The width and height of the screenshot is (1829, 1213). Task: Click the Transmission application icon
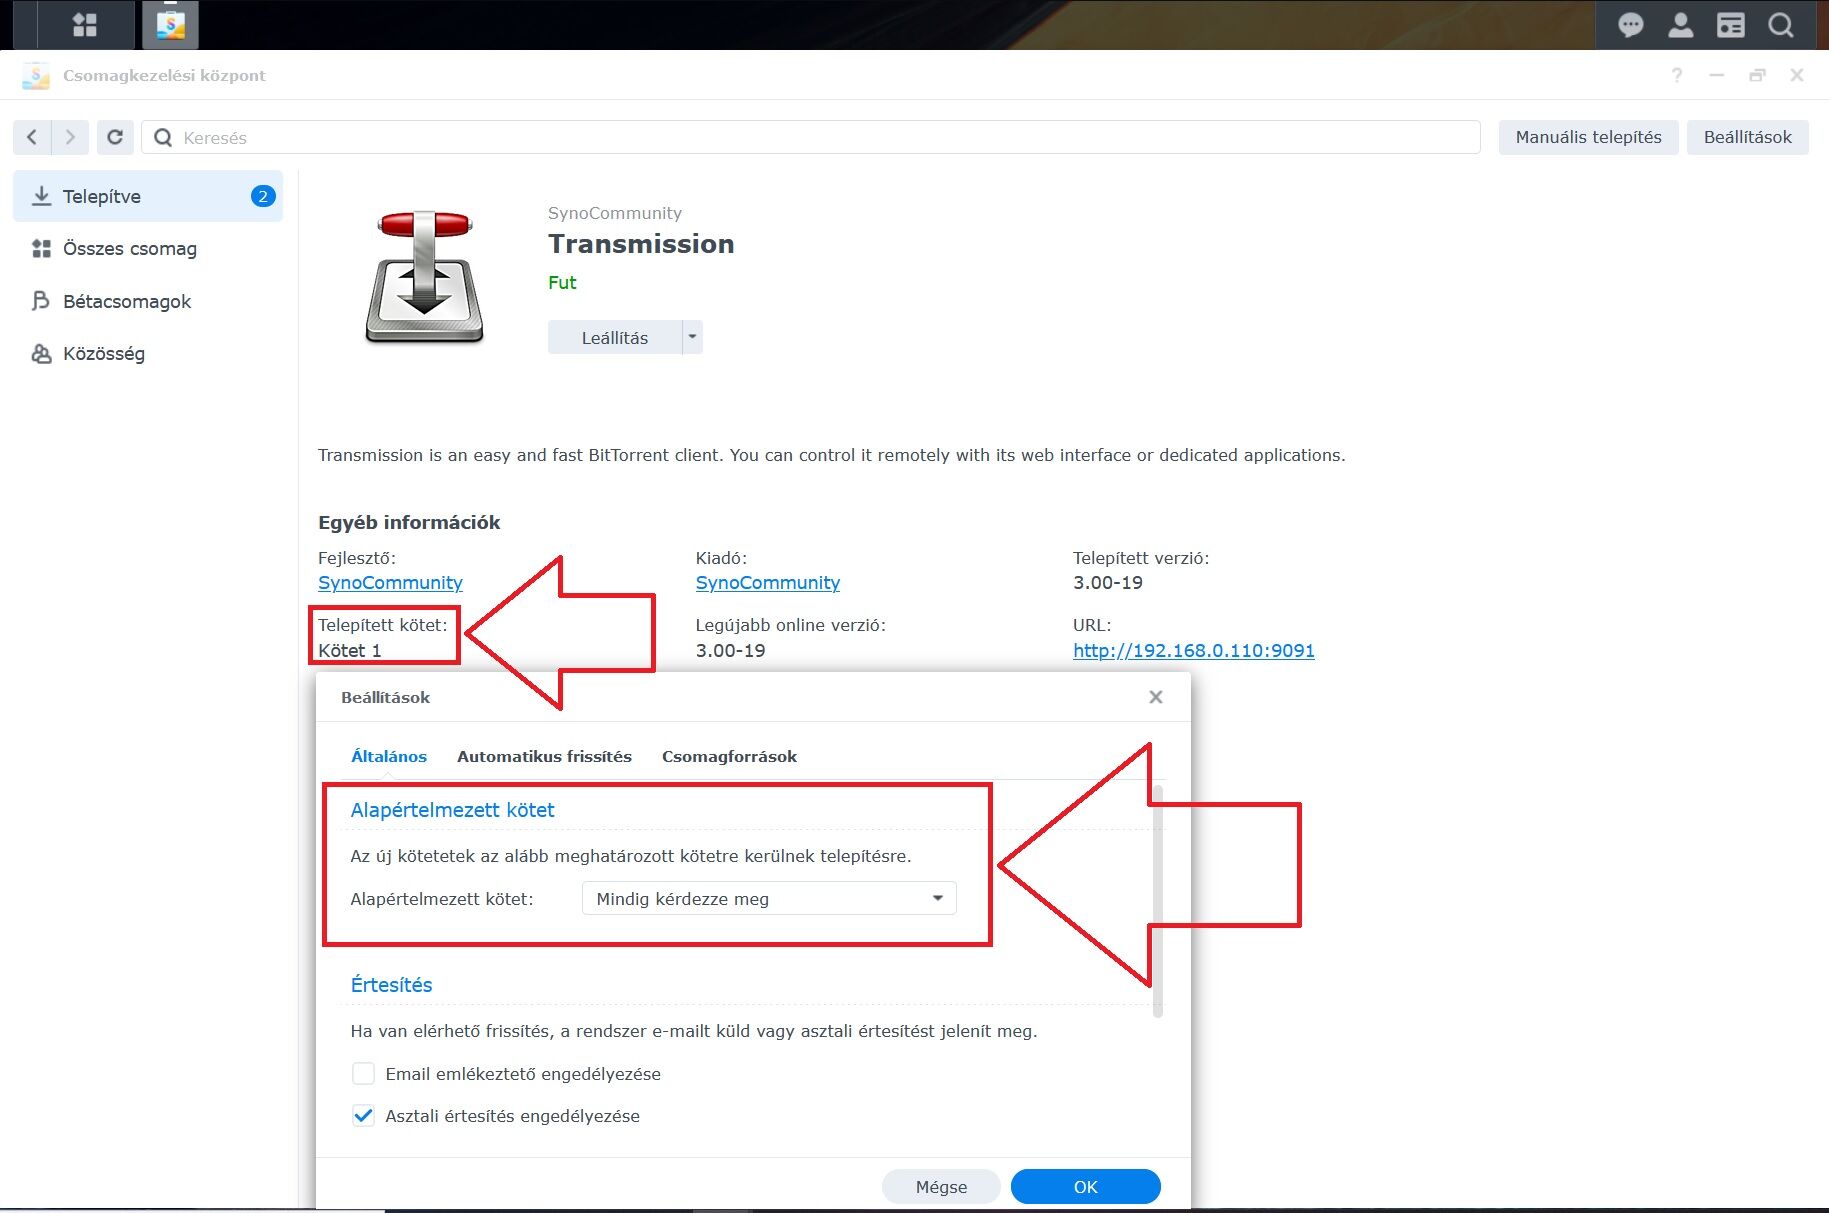[424, 277]
